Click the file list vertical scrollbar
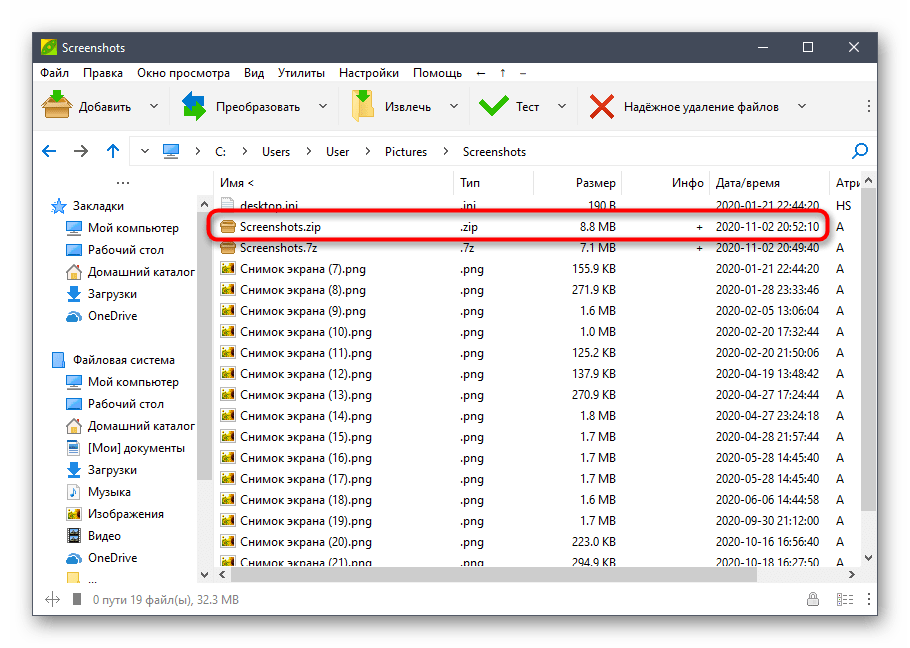This screenshot has width=910, height=648. [x=868, y=350]
